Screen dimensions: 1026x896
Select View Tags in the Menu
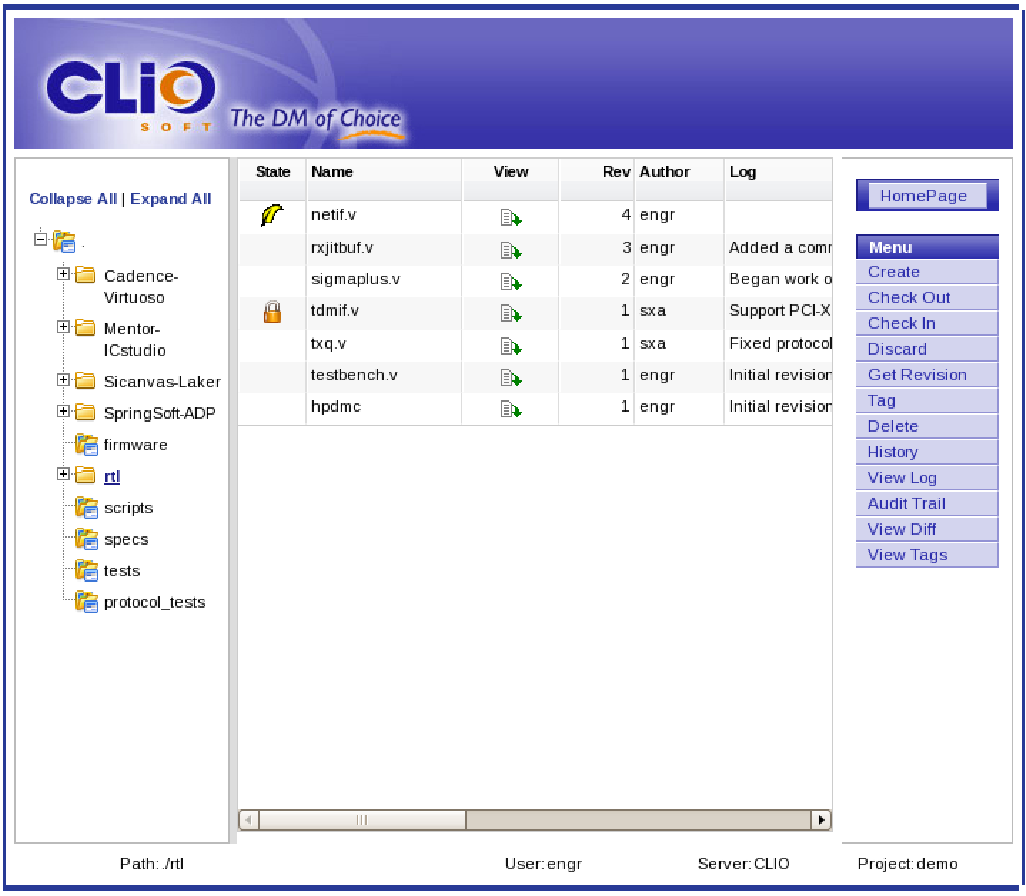click(927, 555)
